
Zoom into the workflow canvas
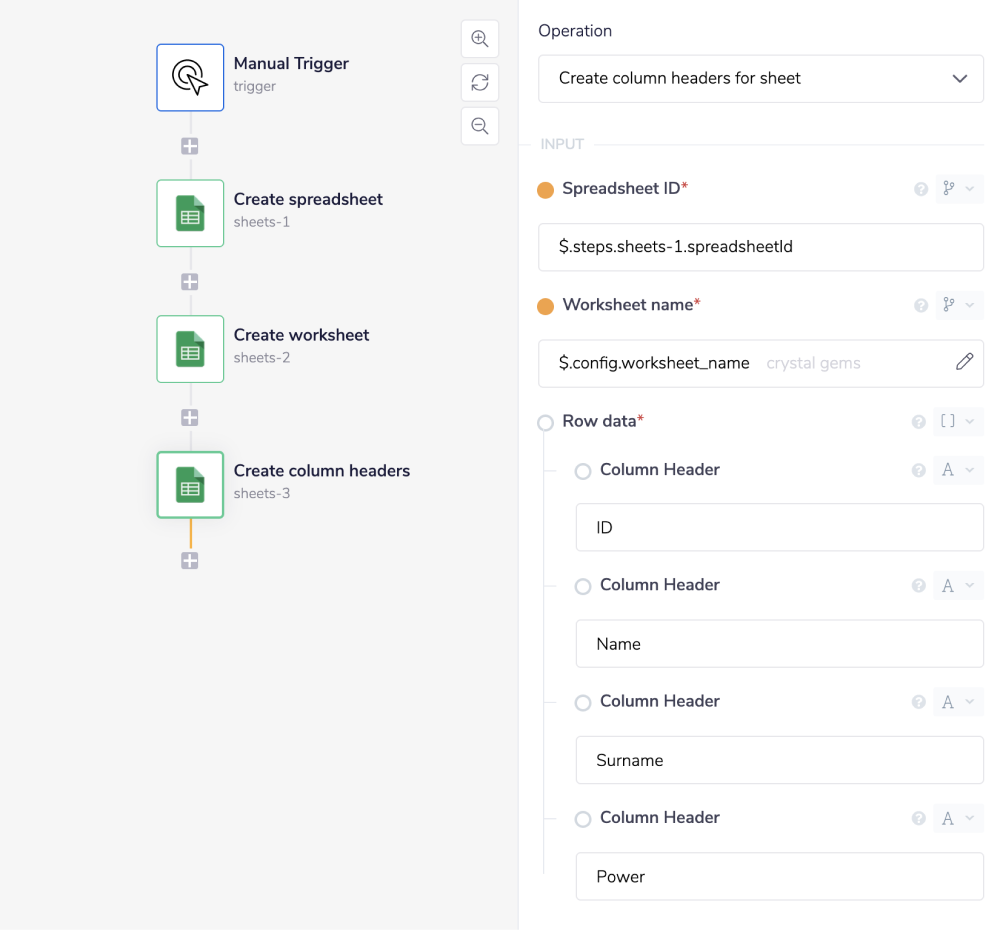(x=479, y=38)
